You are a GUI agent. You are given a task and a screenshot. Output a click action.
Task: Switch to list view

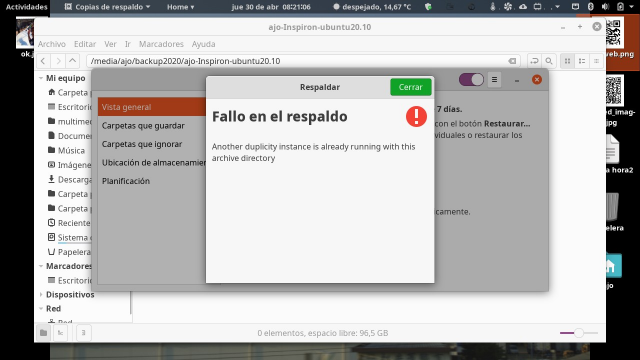pyautogui.click(x=582, y=61)
